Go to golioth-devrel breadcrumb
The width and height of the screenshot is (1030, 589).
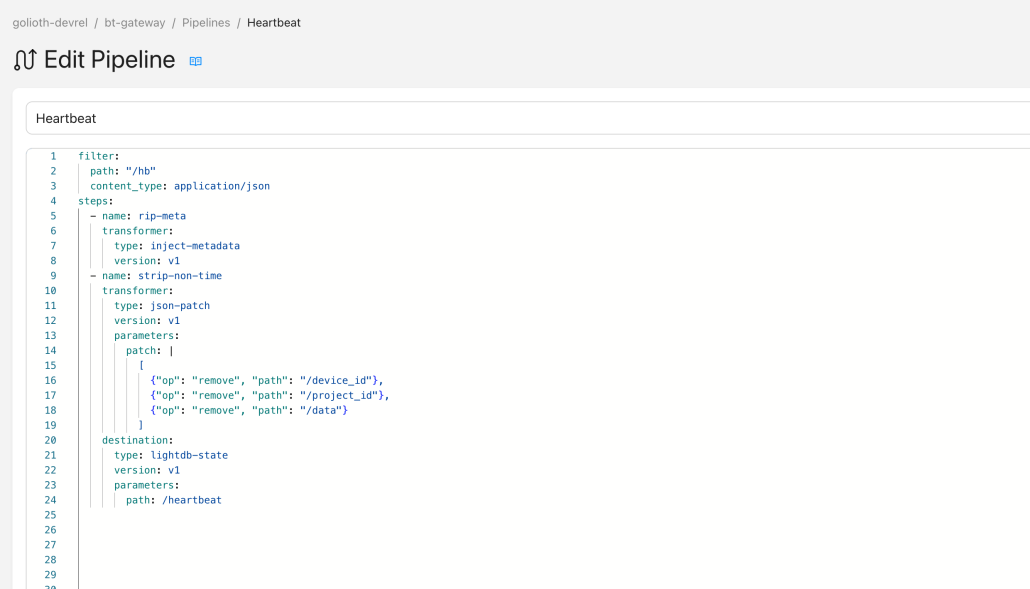(50, 22)
